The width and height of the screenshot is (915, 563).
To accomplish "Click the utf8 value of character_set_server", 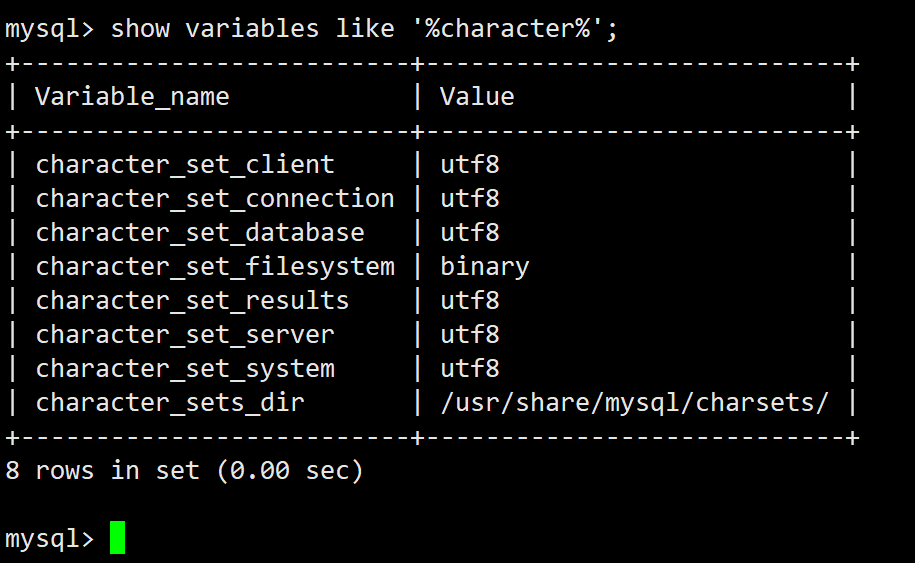I will click(x=470, y=335).
